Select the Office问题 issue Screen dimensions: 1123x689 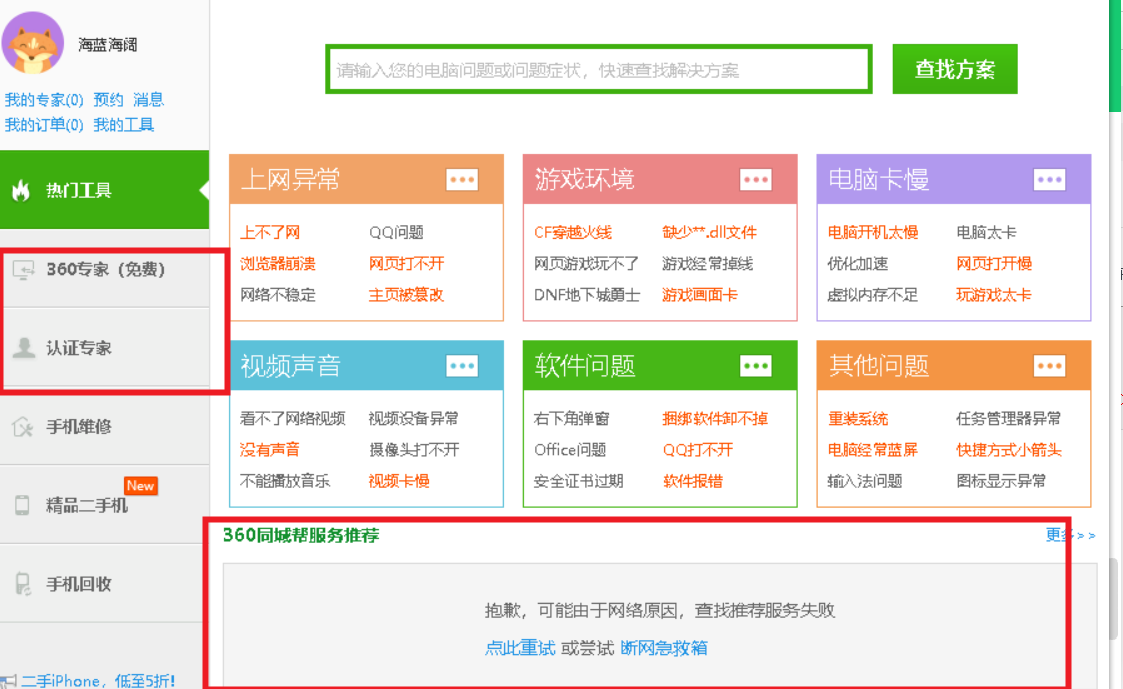point(570,450)
